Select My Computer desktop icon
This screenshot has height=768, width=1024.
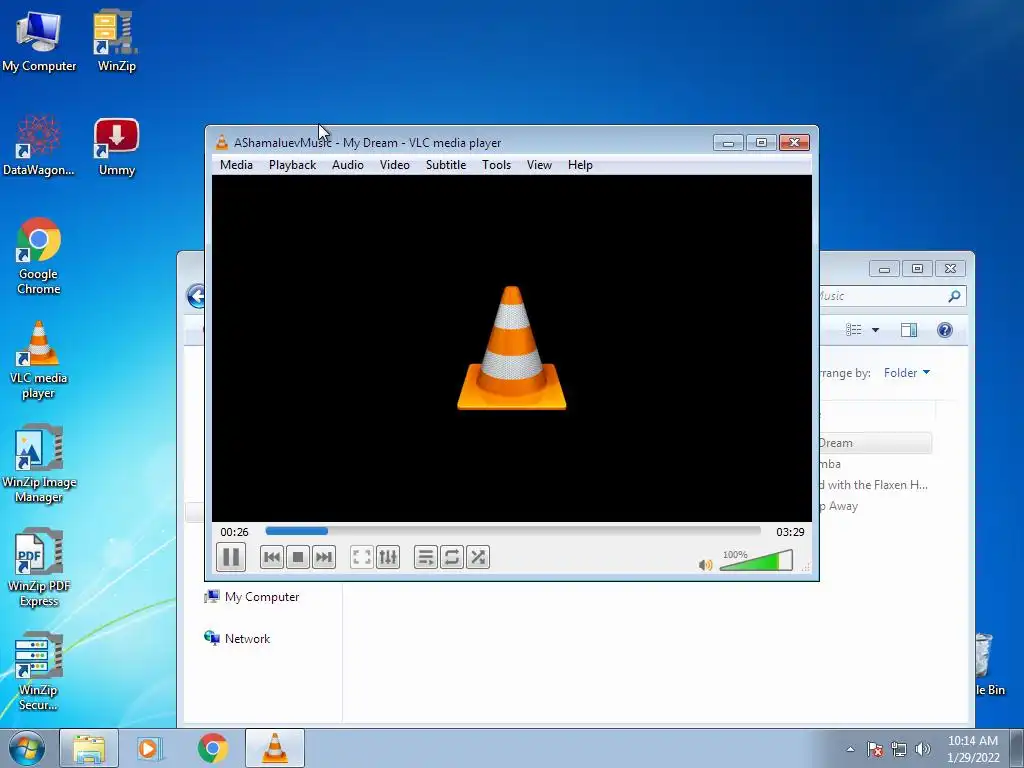click(39, 40)
